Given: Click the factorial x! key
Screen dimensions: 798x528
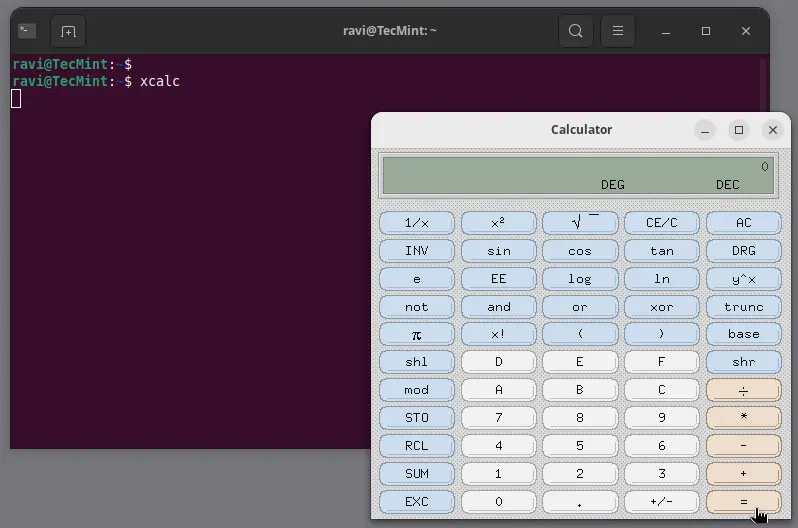Looking at the screenshot, I should click(499, 334).
